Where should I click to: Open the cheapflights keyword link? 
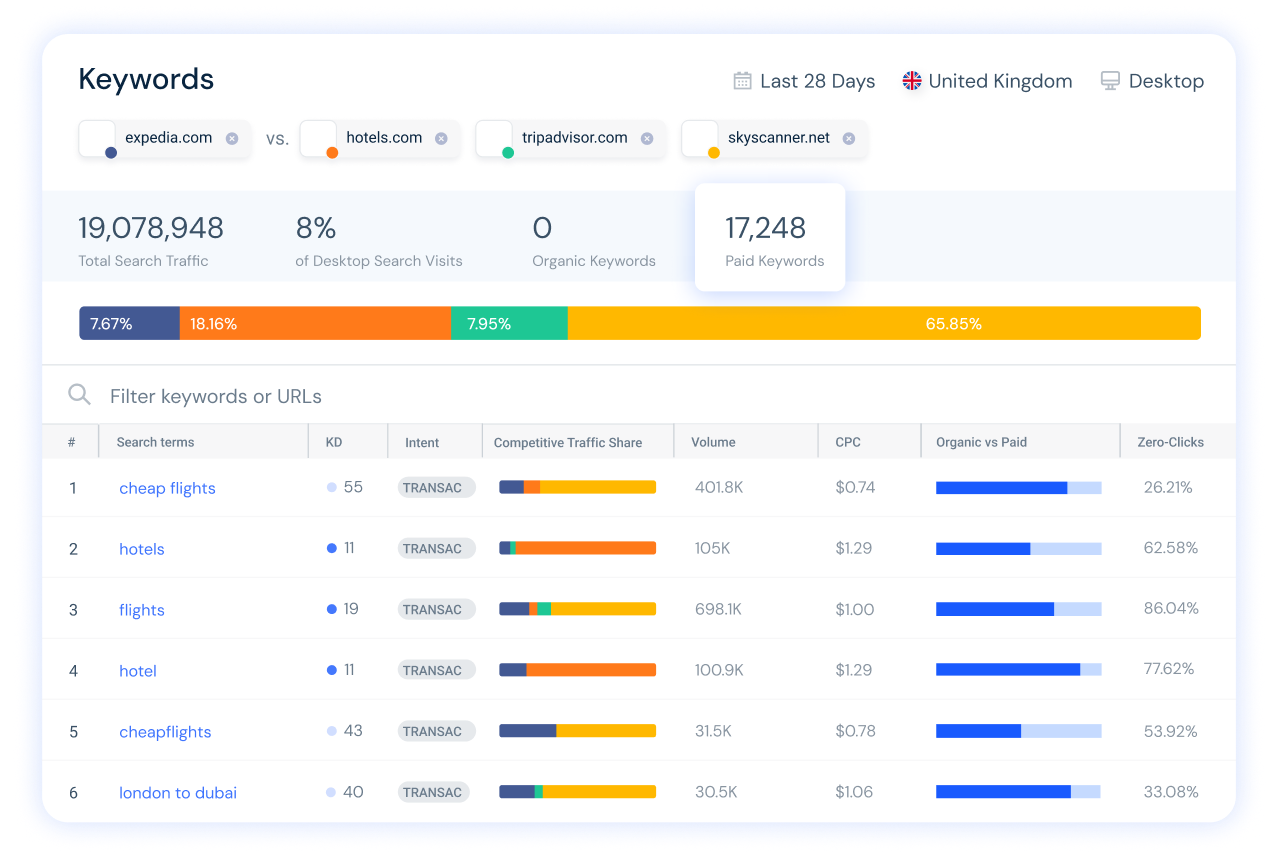coord(165,732)
